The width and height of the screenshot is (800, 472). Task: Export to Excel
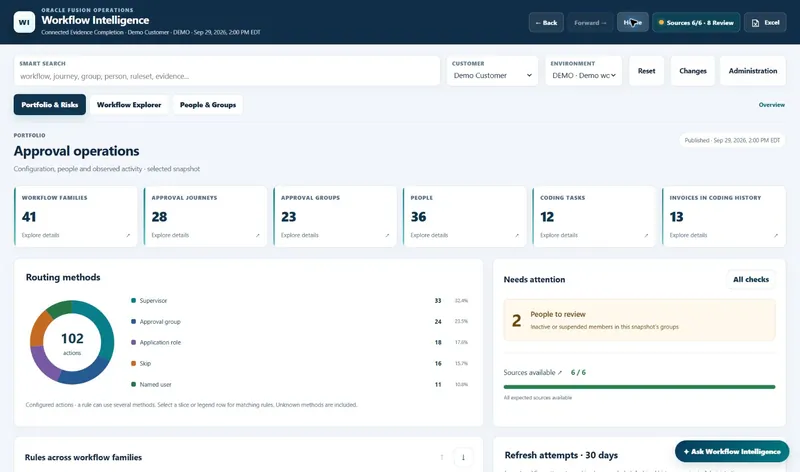click(765, 22)
